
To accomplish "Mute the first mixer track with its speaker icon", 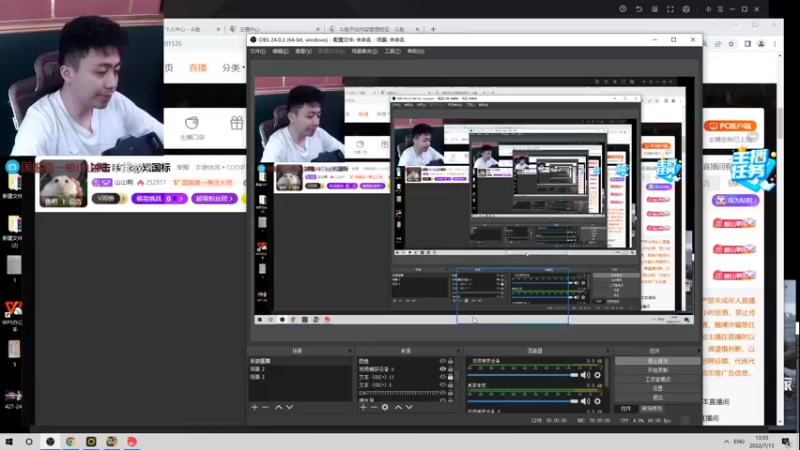I will click(x=585, y=375).
